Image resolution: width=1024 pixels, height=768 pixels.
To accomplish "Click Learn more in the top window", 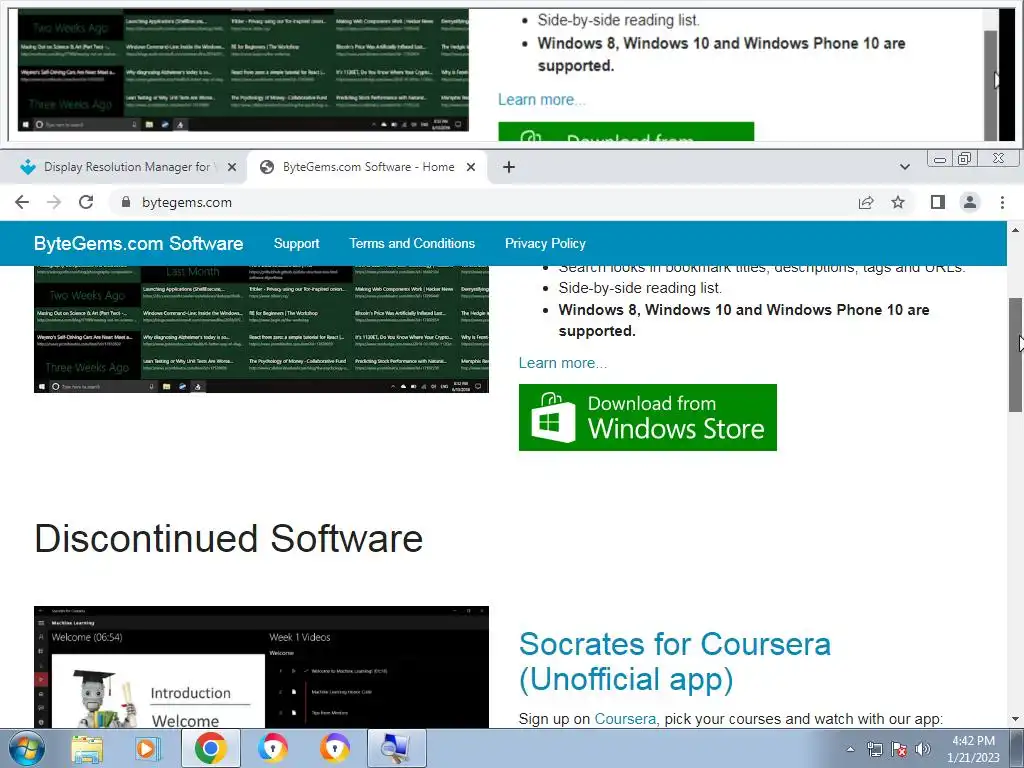I will coord(541,100).
